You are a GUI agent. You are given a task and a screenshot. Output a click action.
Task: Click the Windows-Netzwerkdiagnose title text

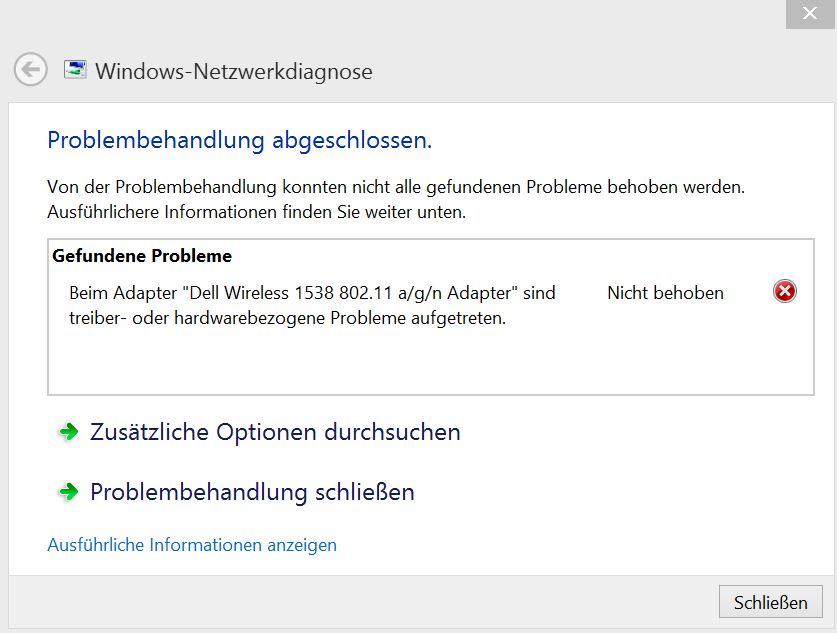234,72
